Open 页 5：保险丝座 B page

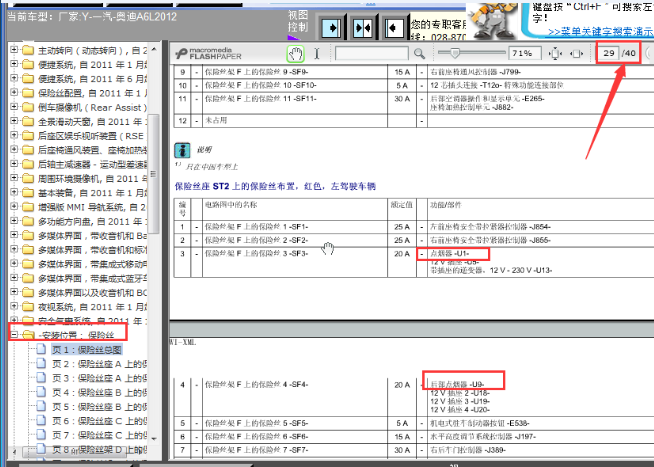coord(99,407)
